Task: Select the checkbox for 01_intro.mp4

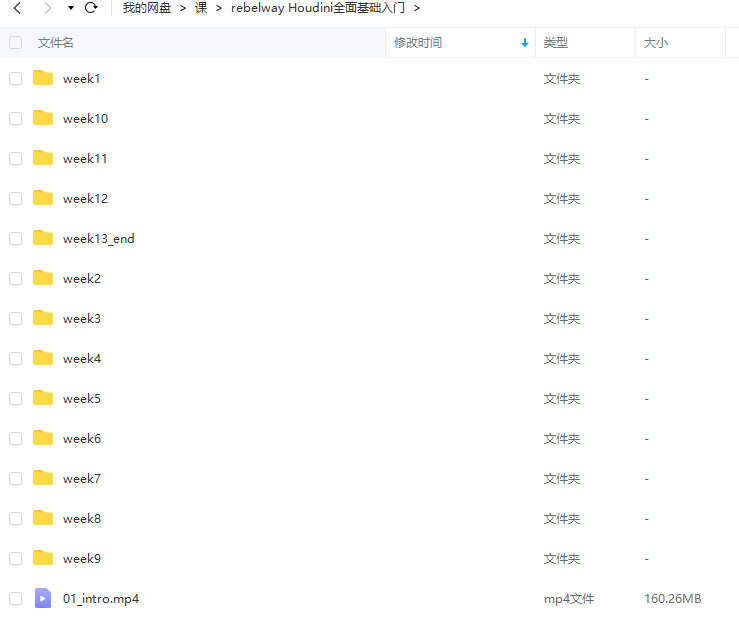Action: pos(15,598)
